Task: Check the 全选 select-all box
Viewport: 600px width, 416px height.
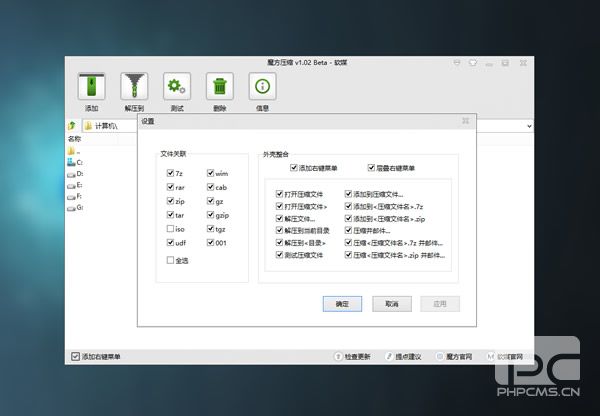Action: 171,260
